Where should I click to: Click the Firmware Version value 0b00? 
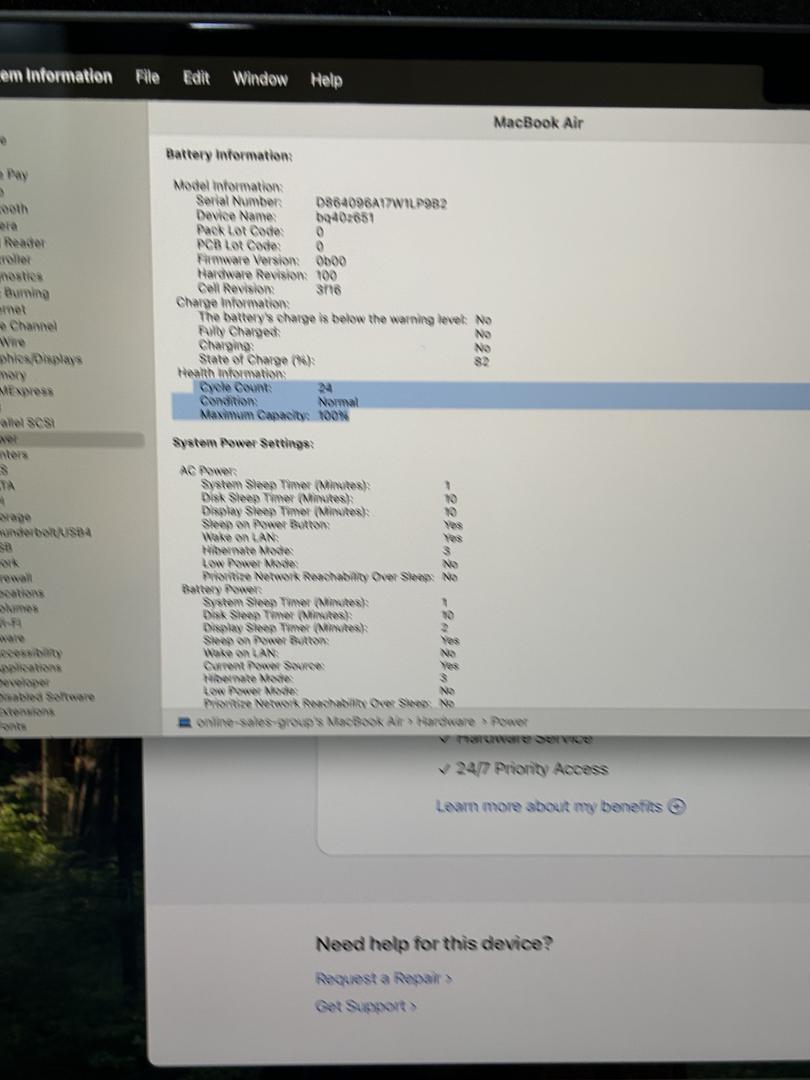331,261
